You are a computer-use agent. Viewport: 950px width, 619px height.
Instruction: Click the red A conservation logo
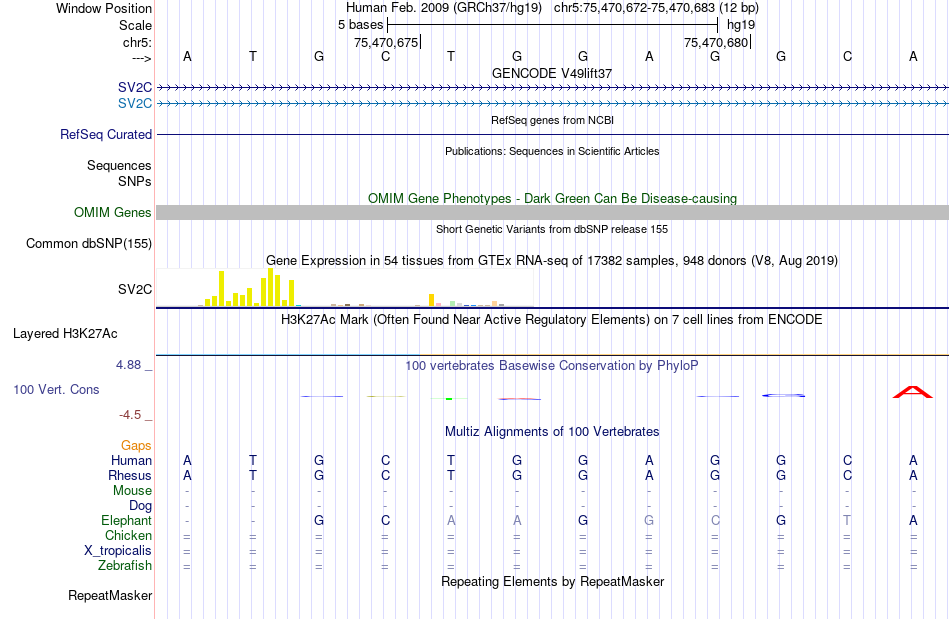coord(912,392)
